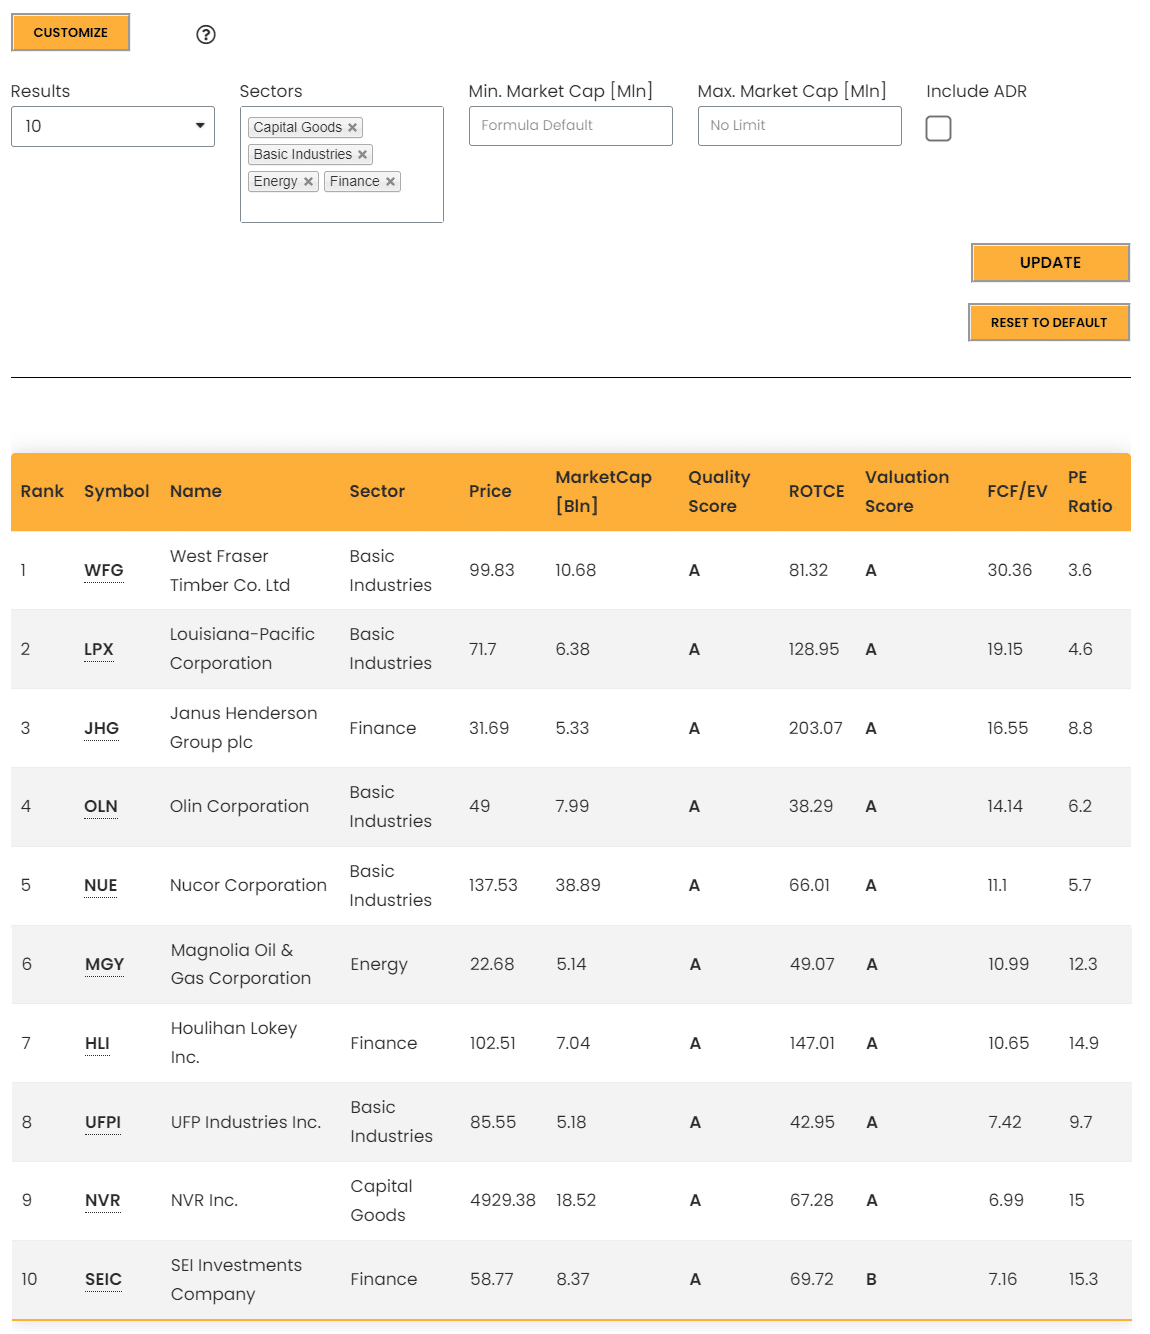The image size is (1150, 1334).
Task: Open the NVR symbol link
Action: pos(103,1201)
